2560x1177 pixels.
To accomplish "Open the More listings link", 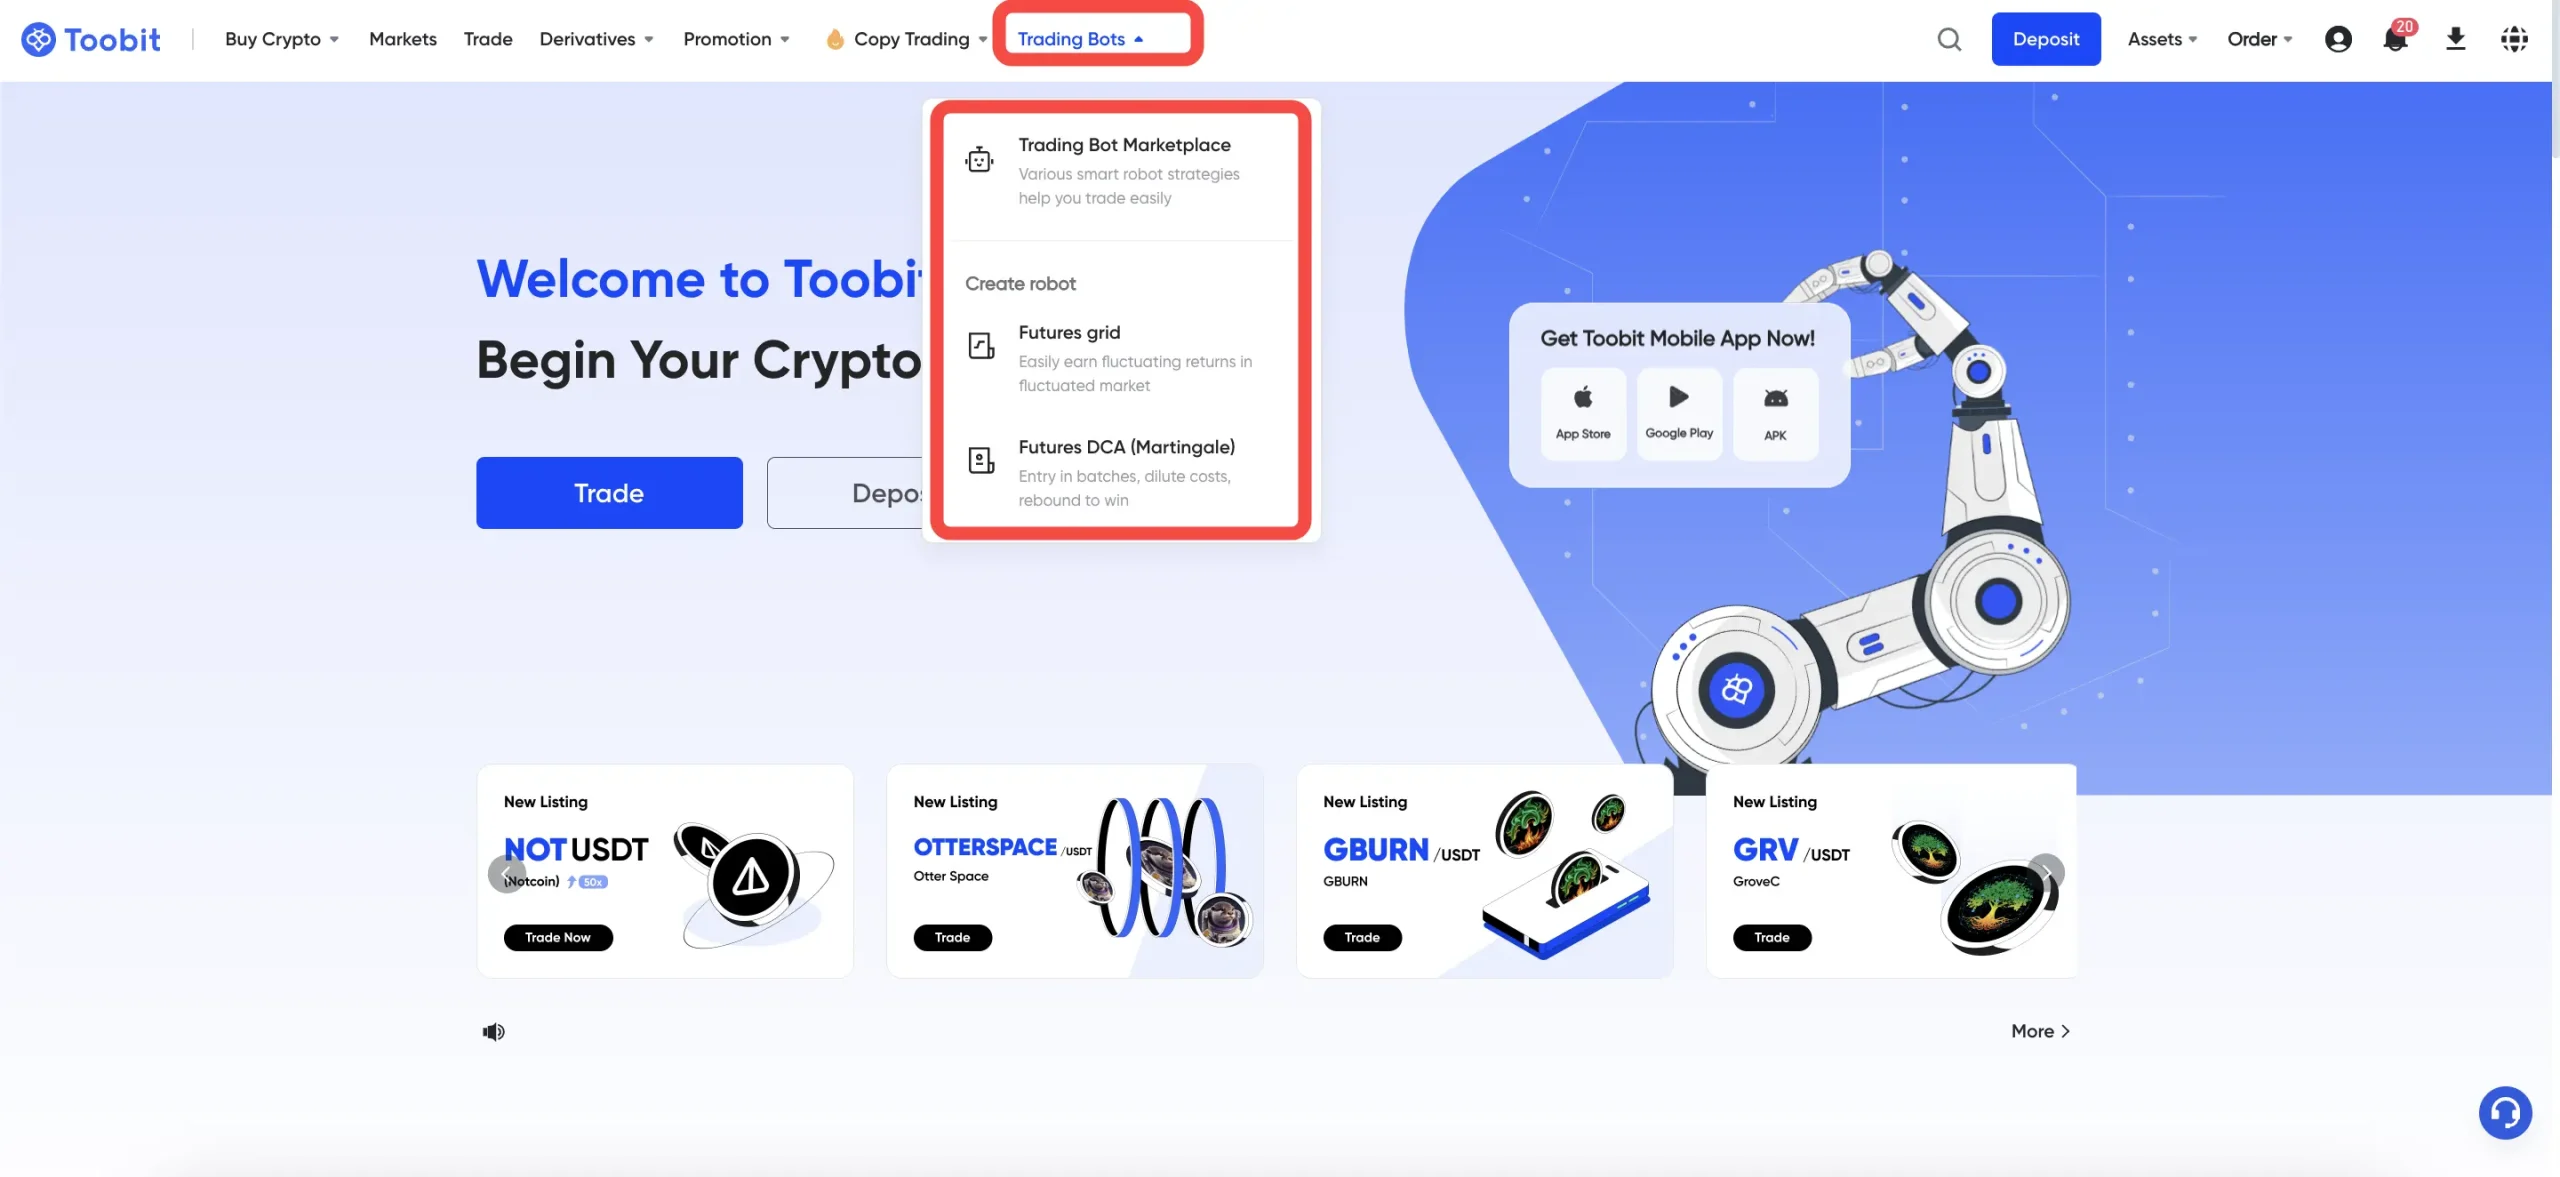I will (2040, 1031).
